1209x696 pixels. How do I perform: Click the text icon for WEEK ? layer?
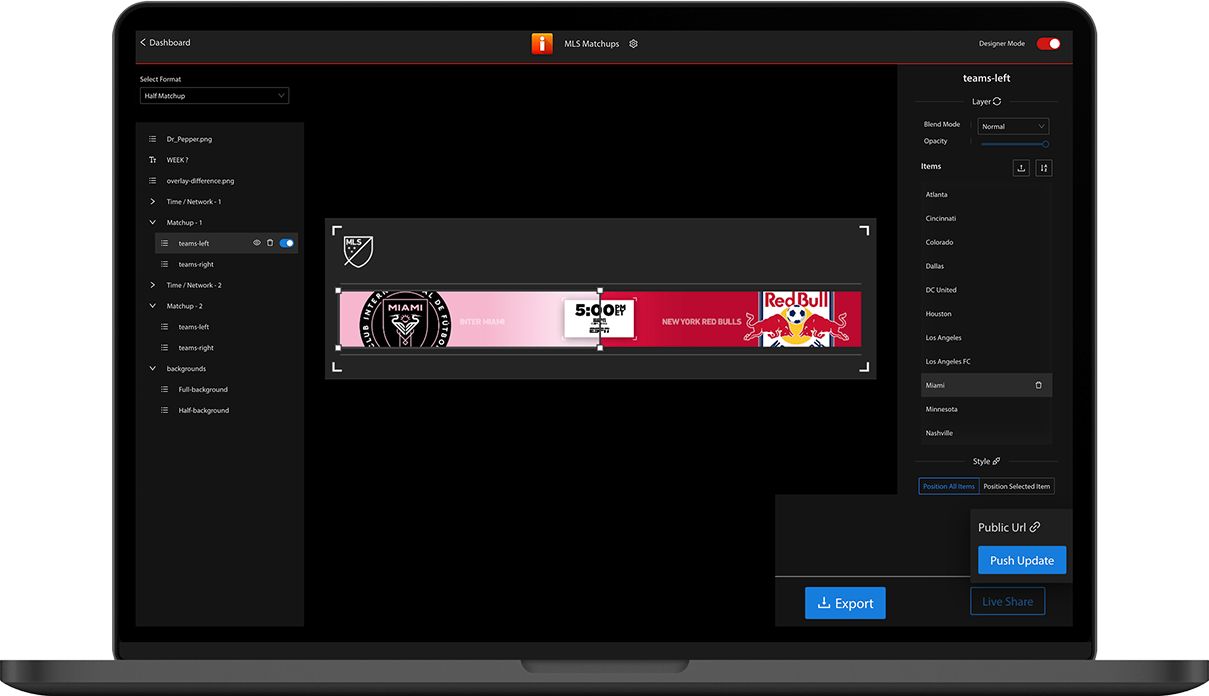coord(153,160)
